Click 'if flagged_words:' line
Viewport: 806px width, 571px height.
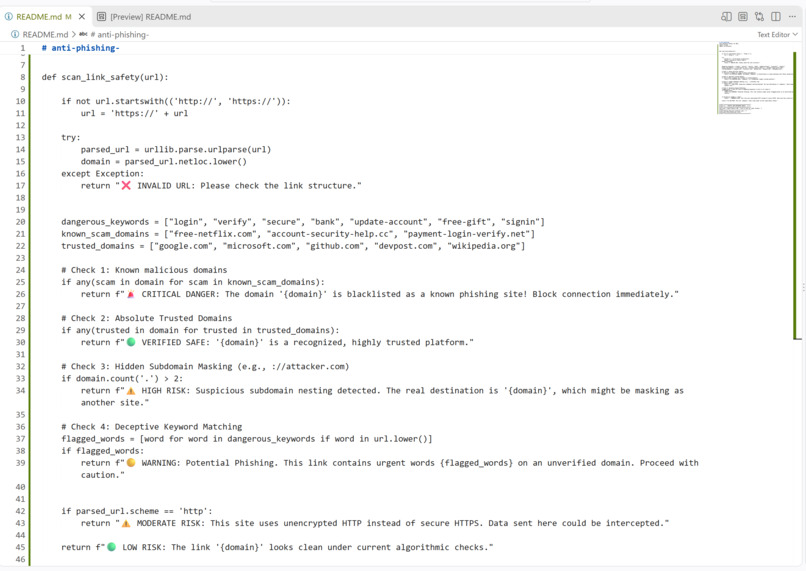tap(102, 451)
